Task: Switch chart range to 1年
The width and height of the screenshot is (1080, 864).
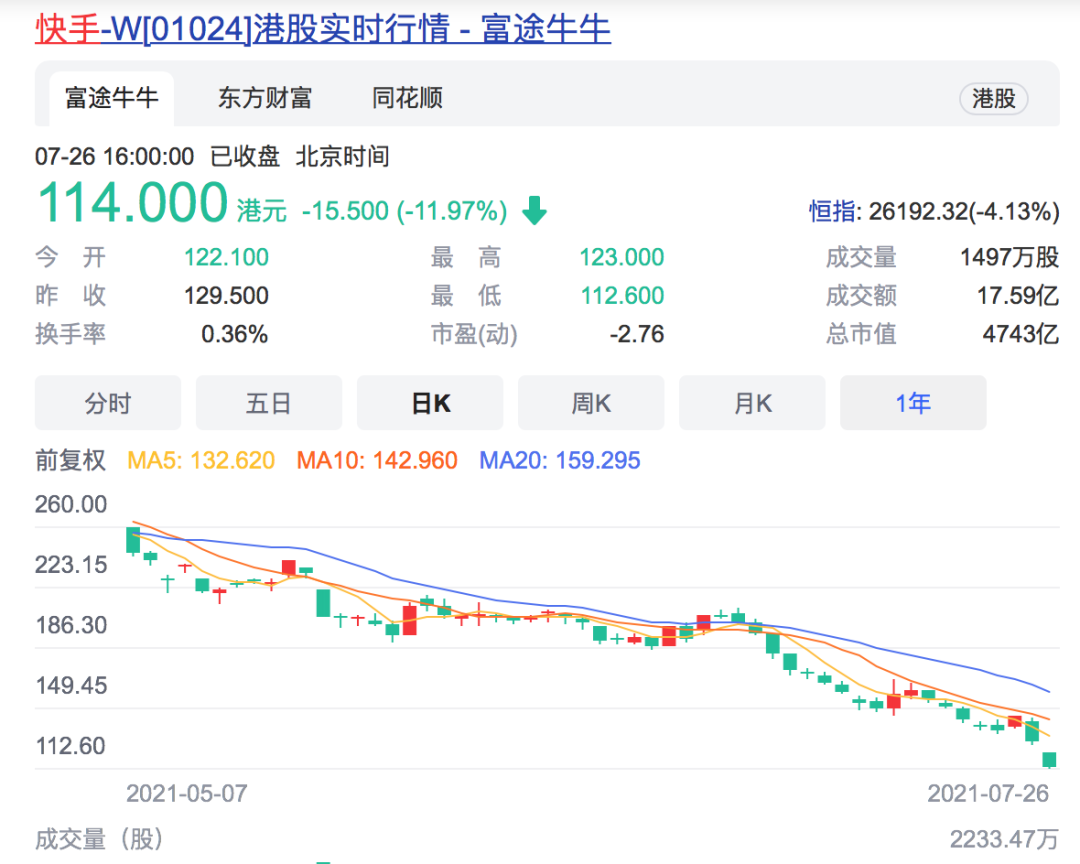Action: pos(913,403)
